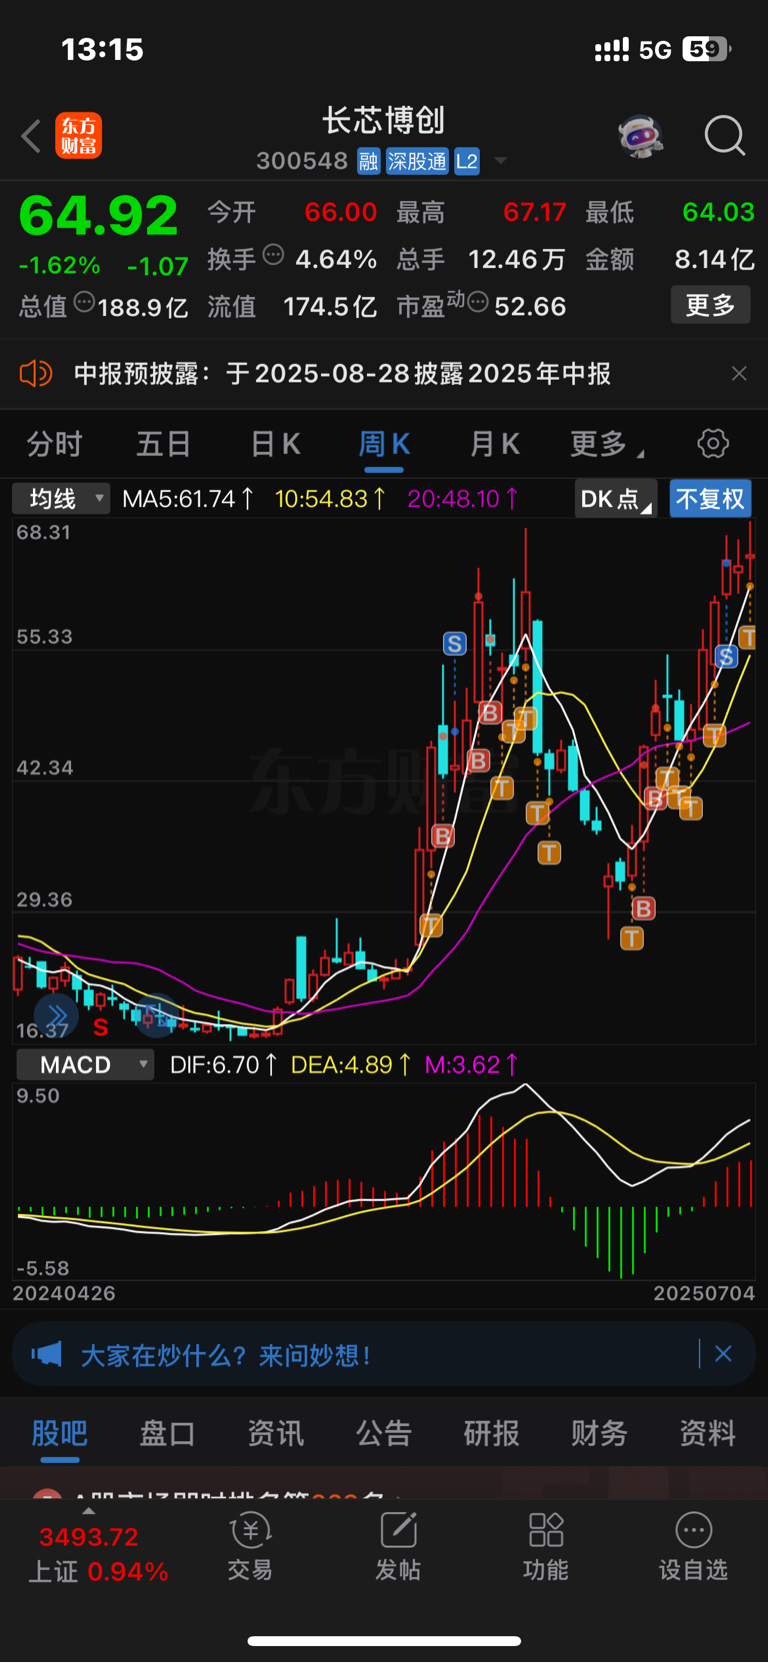Open the 资讯 tab

pos(275,1433)
